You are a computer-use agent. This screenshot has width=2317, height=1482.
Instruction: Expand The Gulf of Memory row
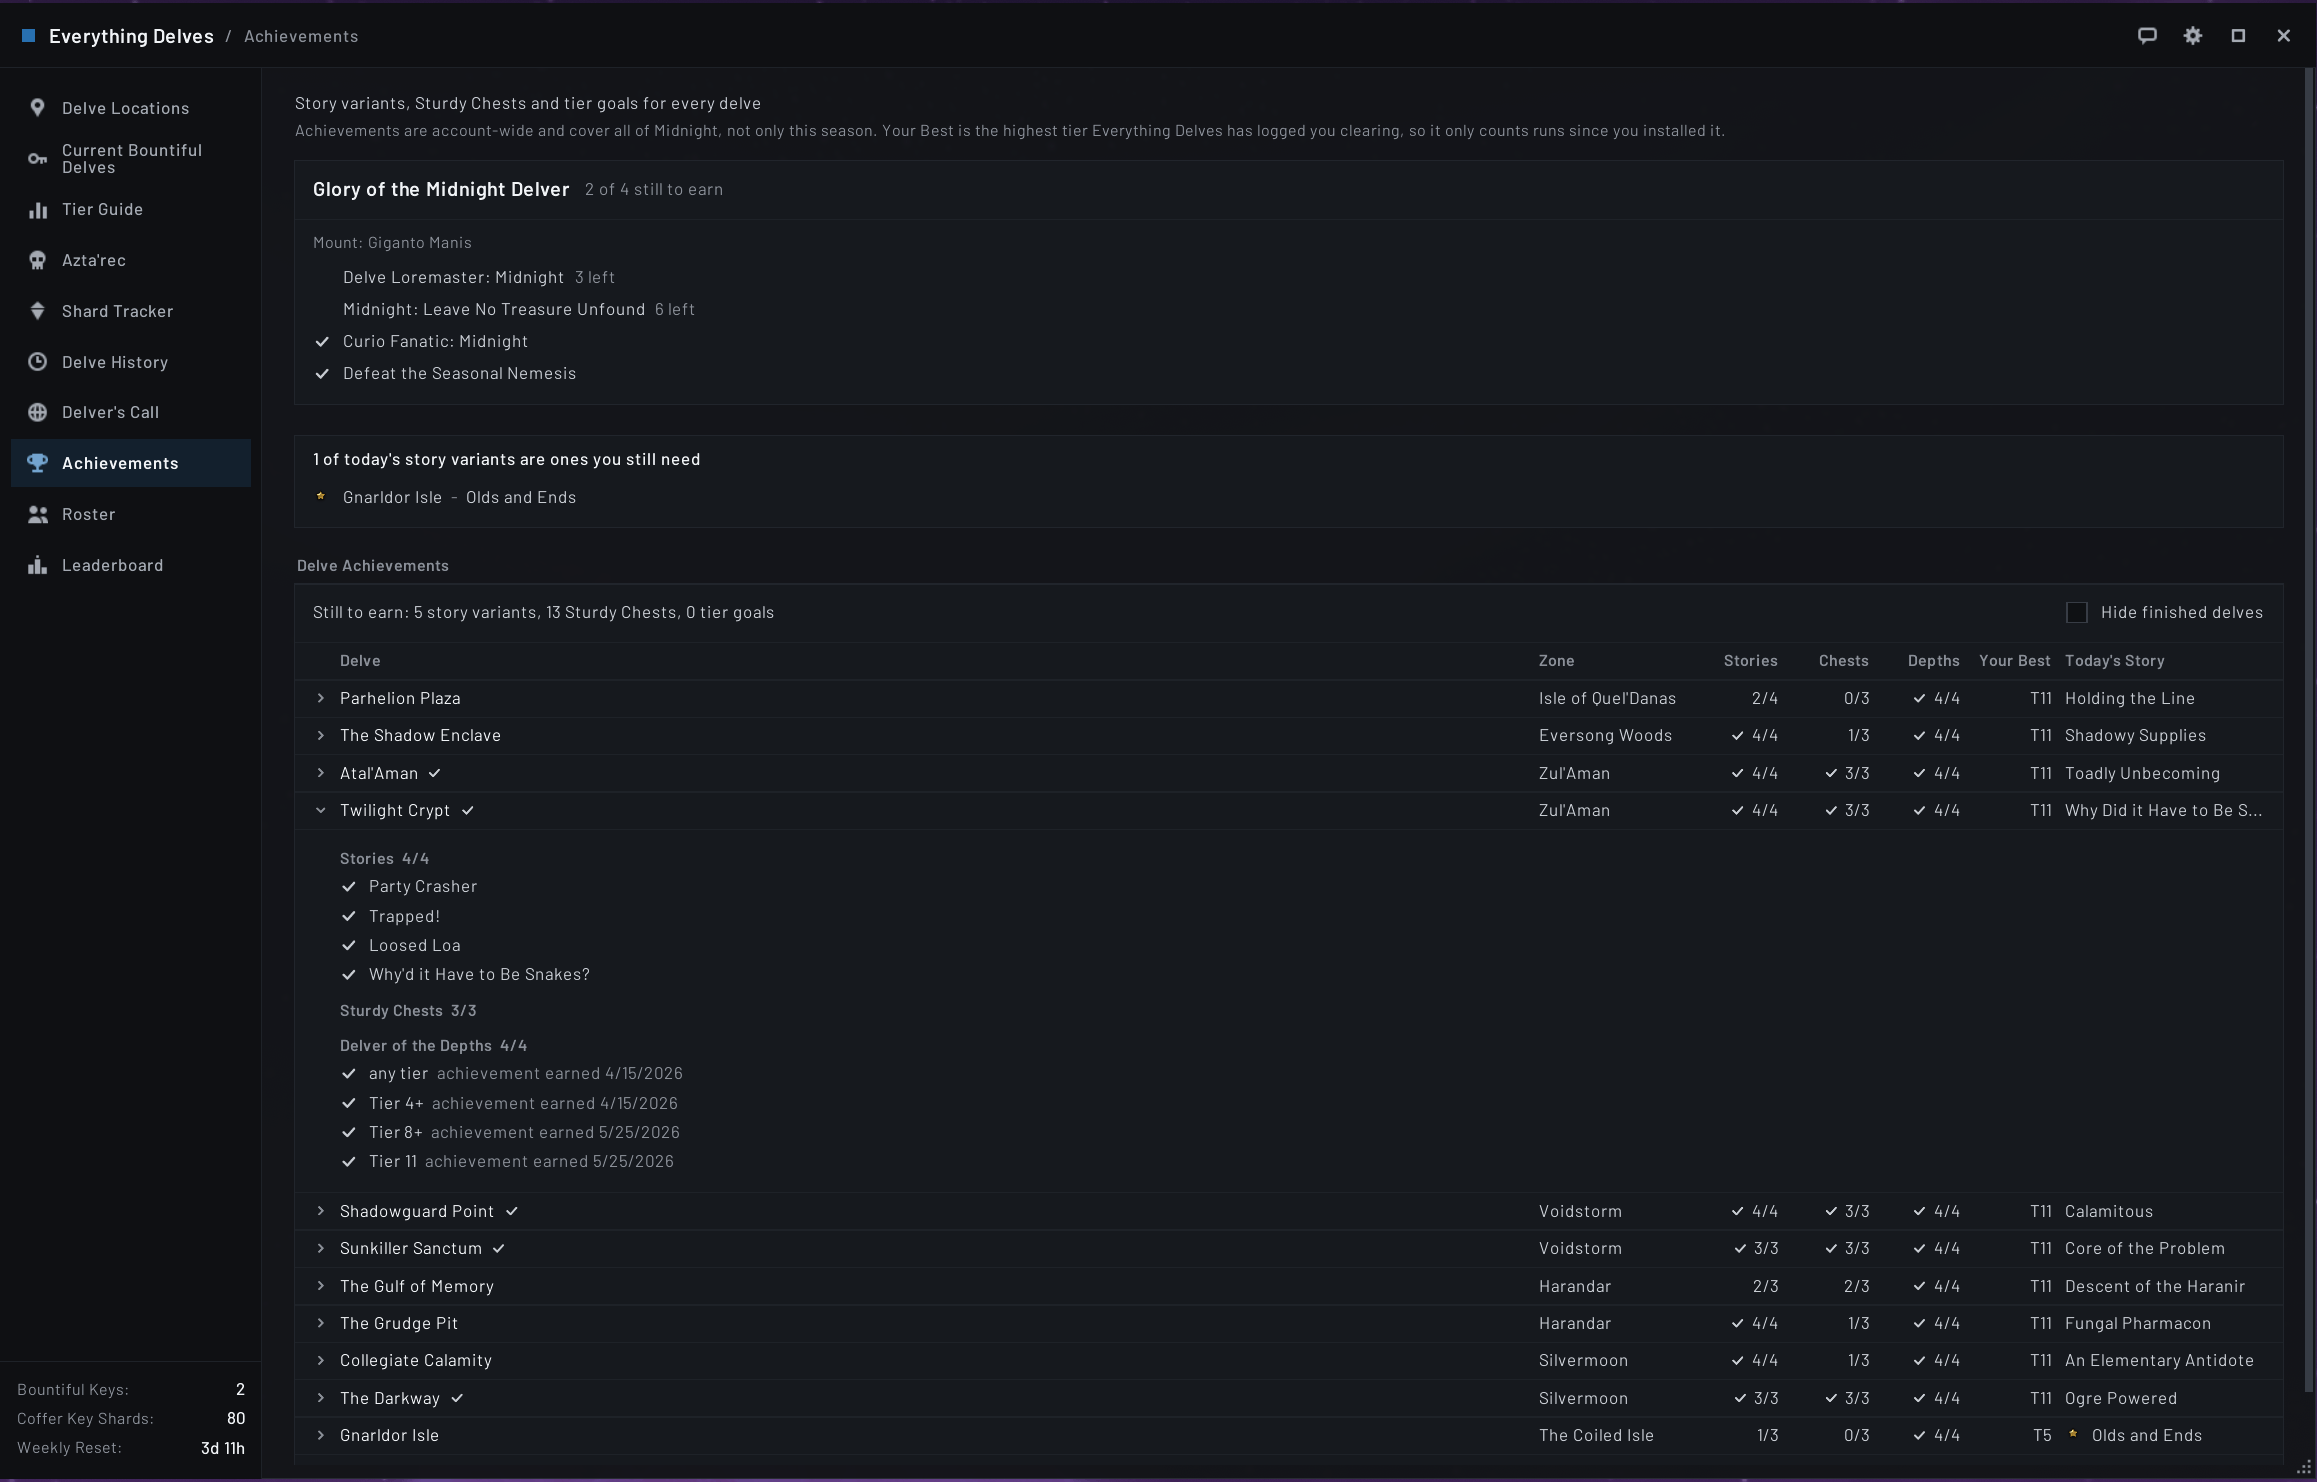coord(320,1286)
